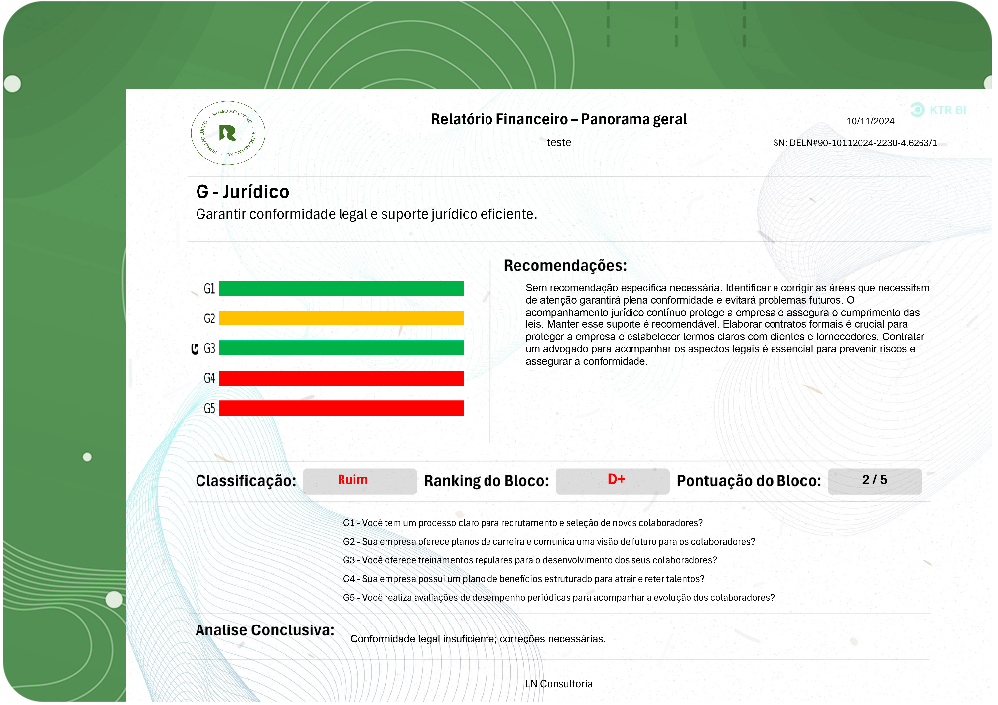998x705 pixels.
Task: Click the 'Recomendações:' heading
Action: point(565,265)
